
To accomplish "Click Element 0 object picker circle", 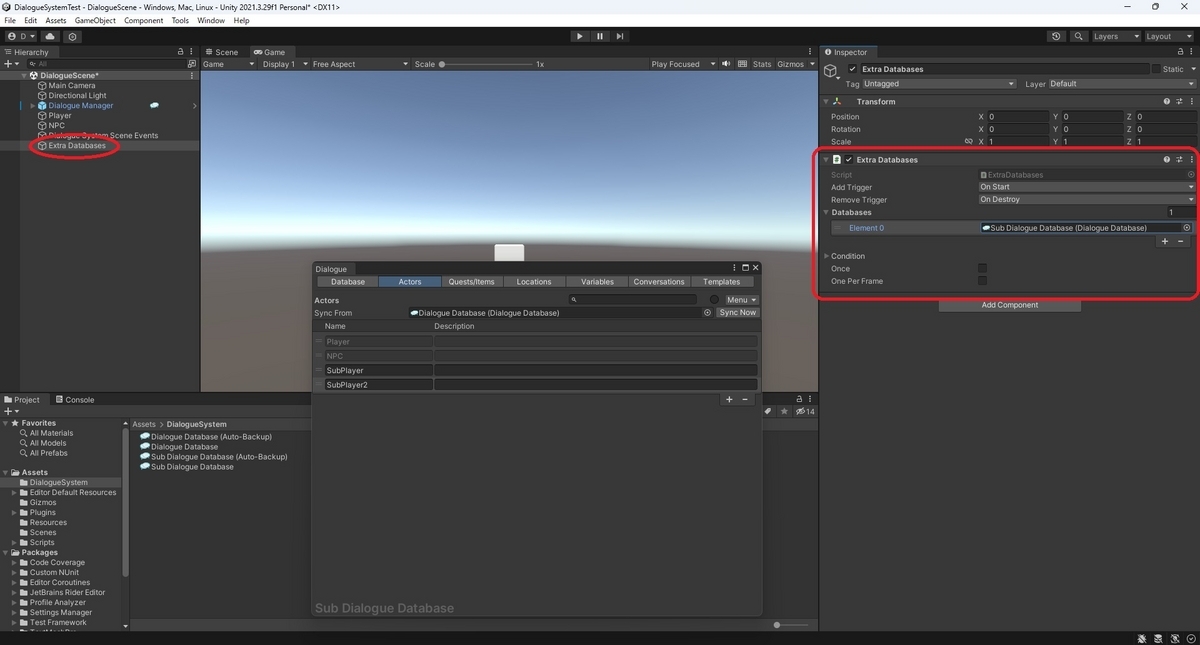I will click(1187, 228).
